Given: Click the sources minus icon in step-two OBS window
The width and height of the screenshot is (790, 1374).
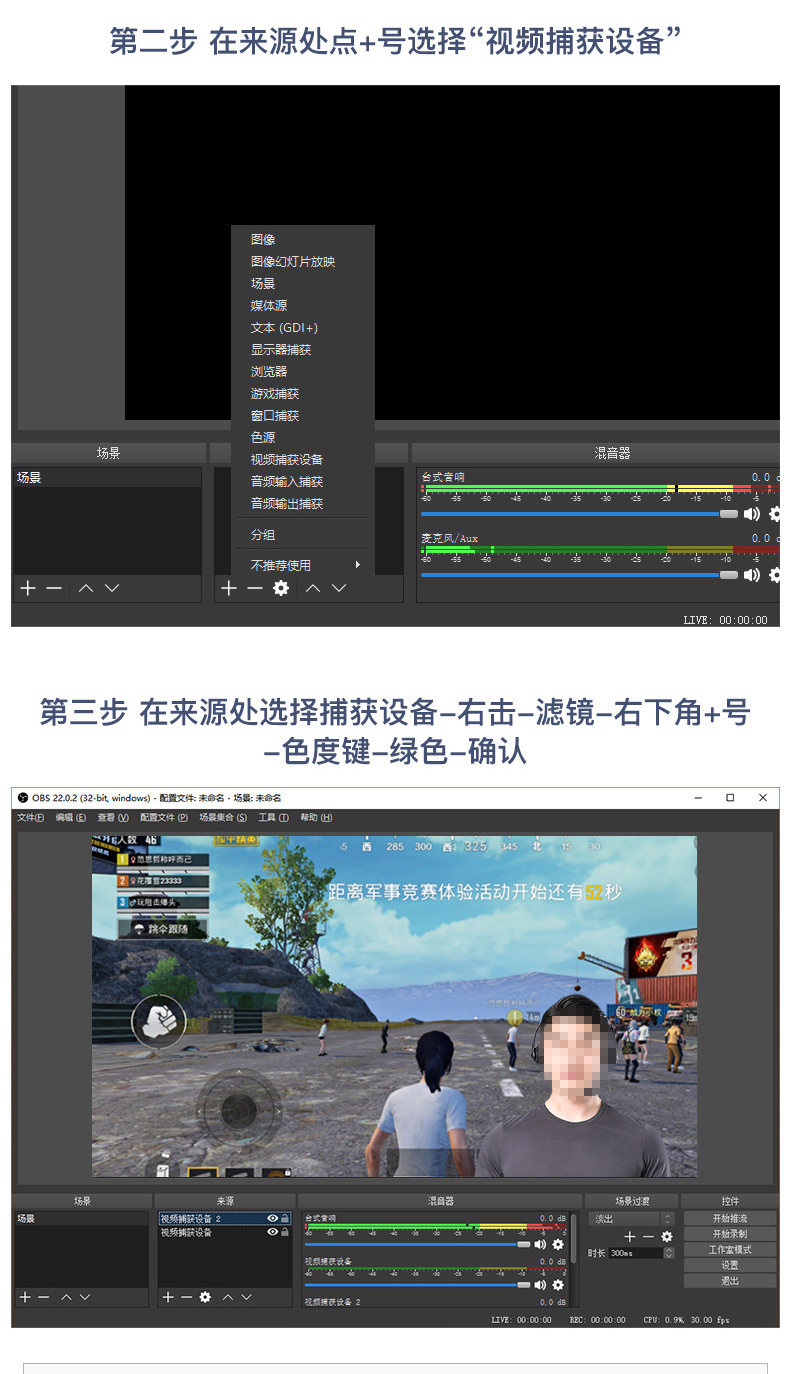Looking at the screenshot, I should tap(255, 588).
